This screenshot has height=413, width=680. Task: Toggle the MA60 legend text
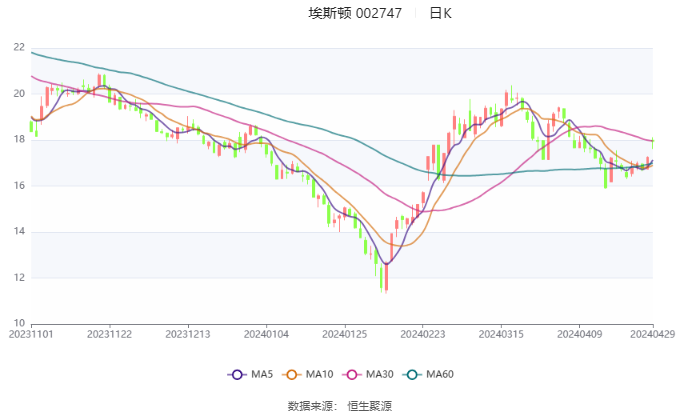tap(441, 374)
